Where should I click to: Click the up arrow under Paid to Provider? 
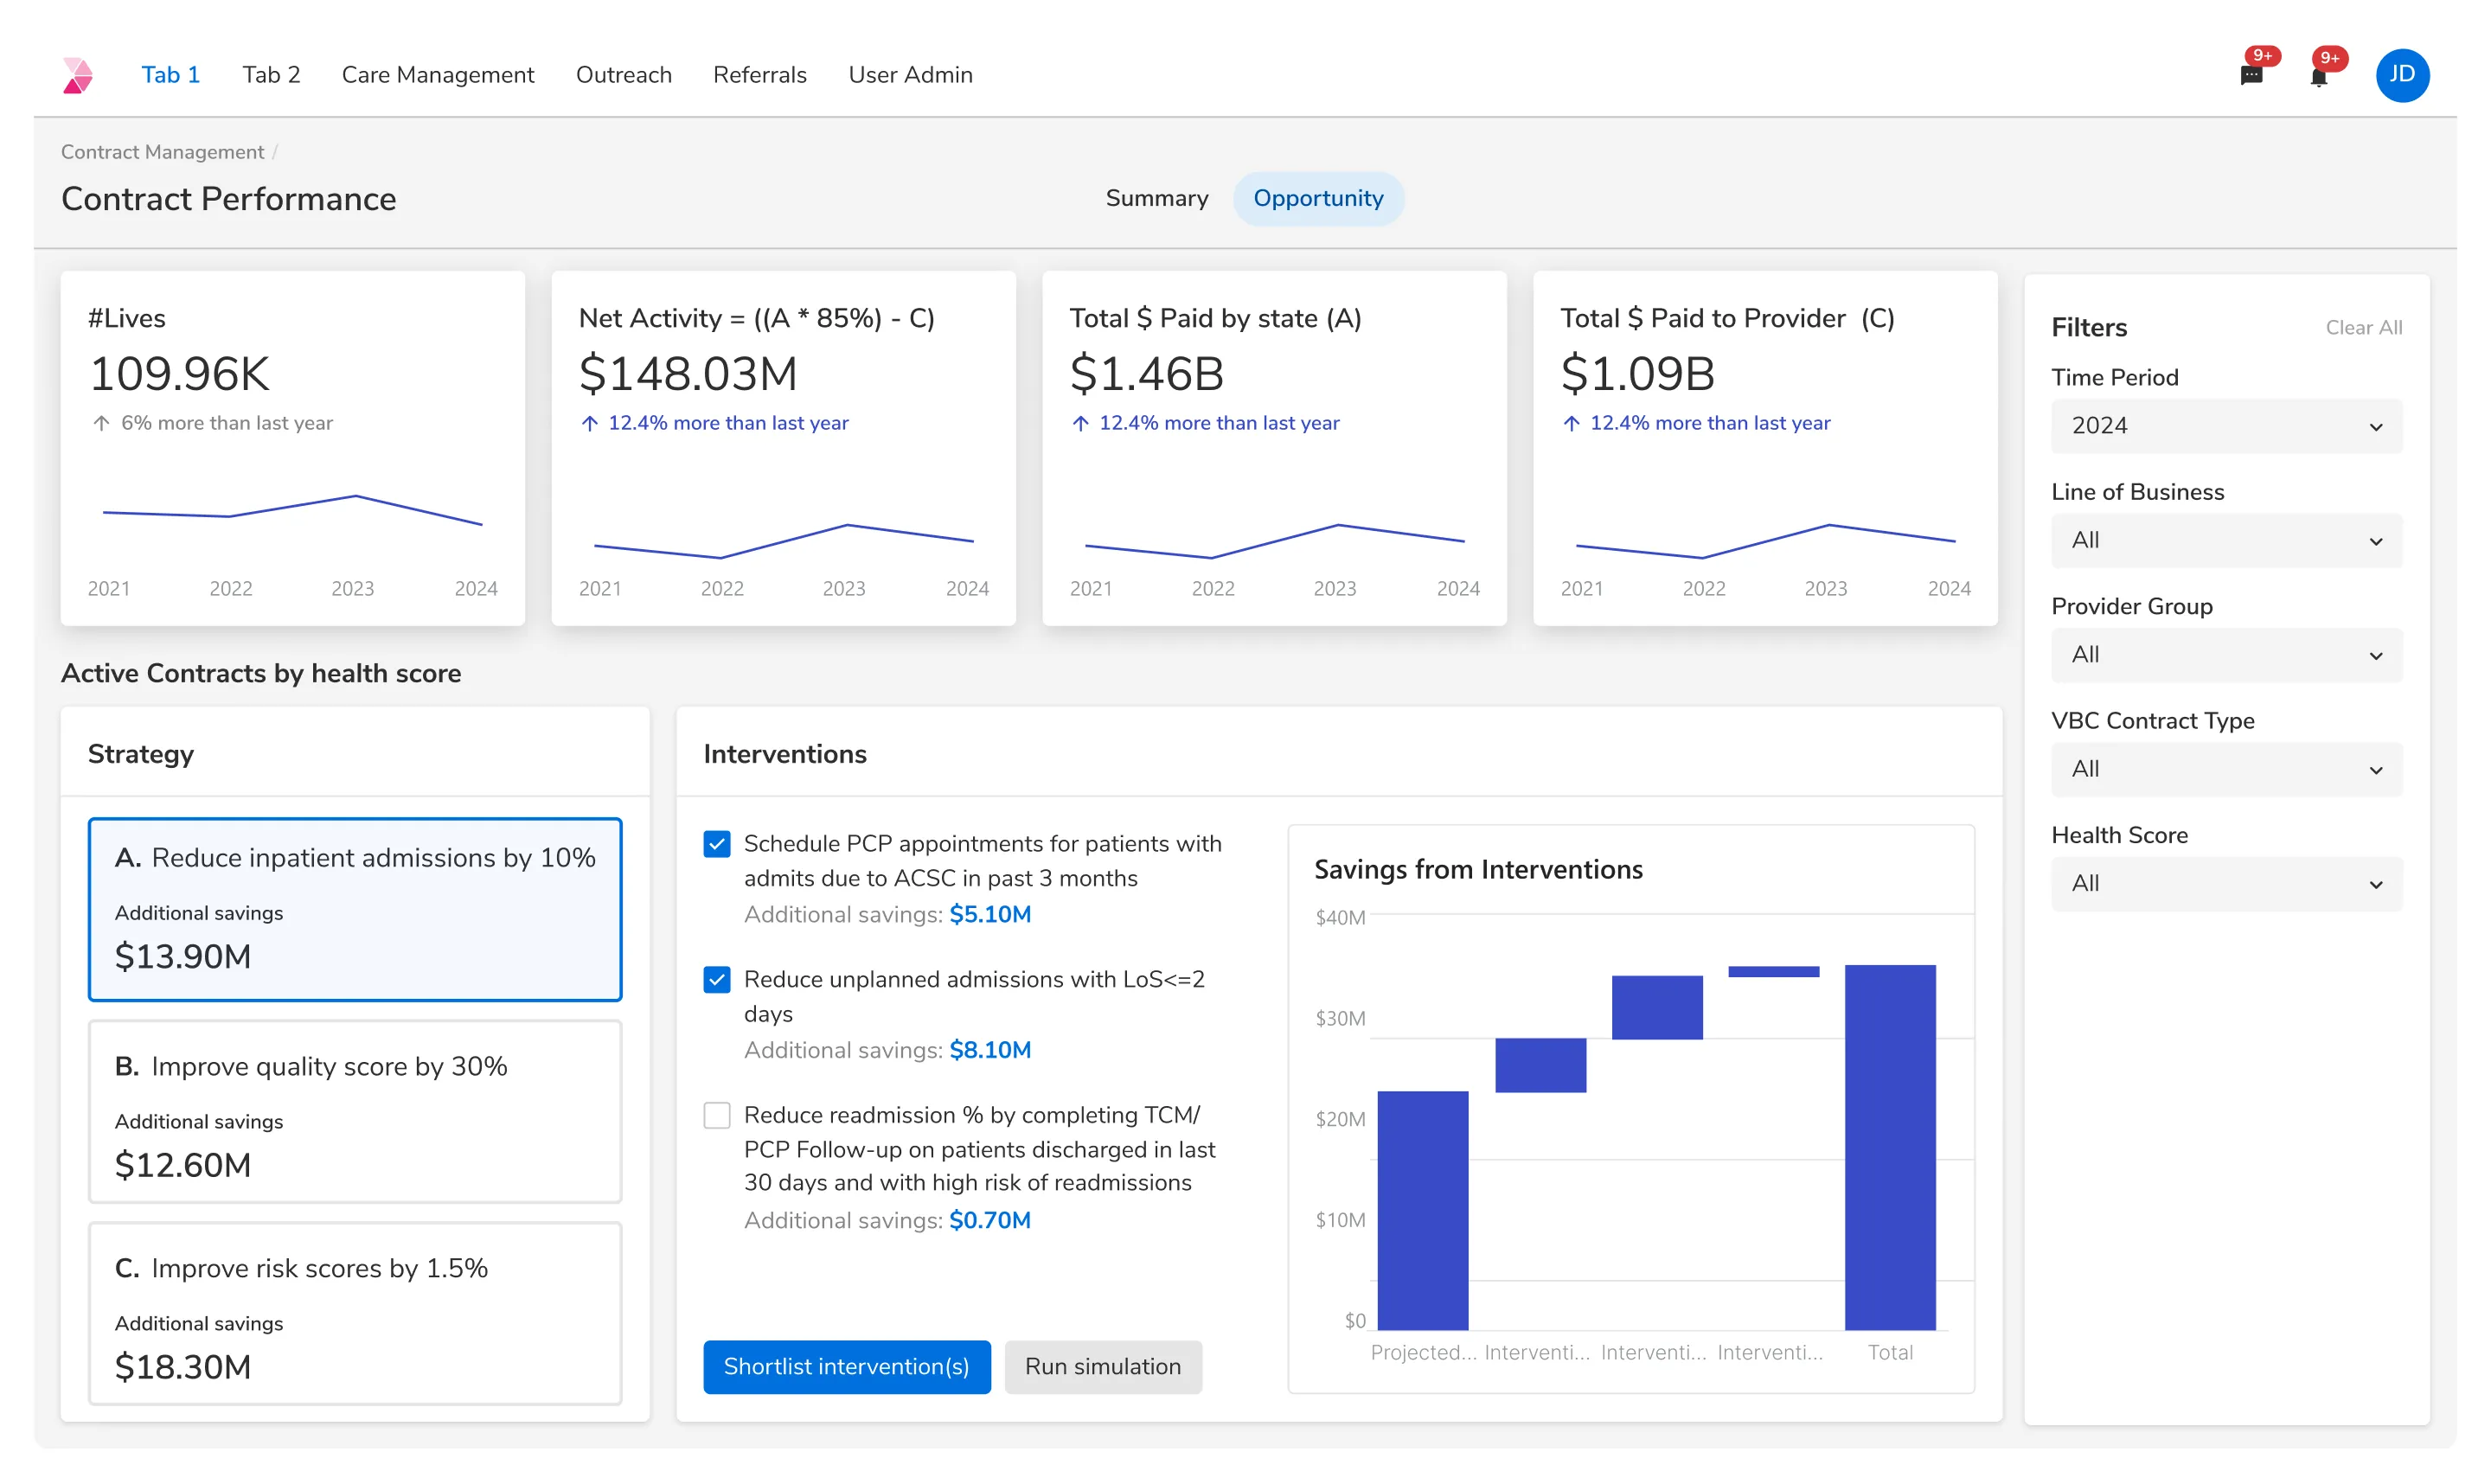pyautogui.click(x=1572, y=423)
